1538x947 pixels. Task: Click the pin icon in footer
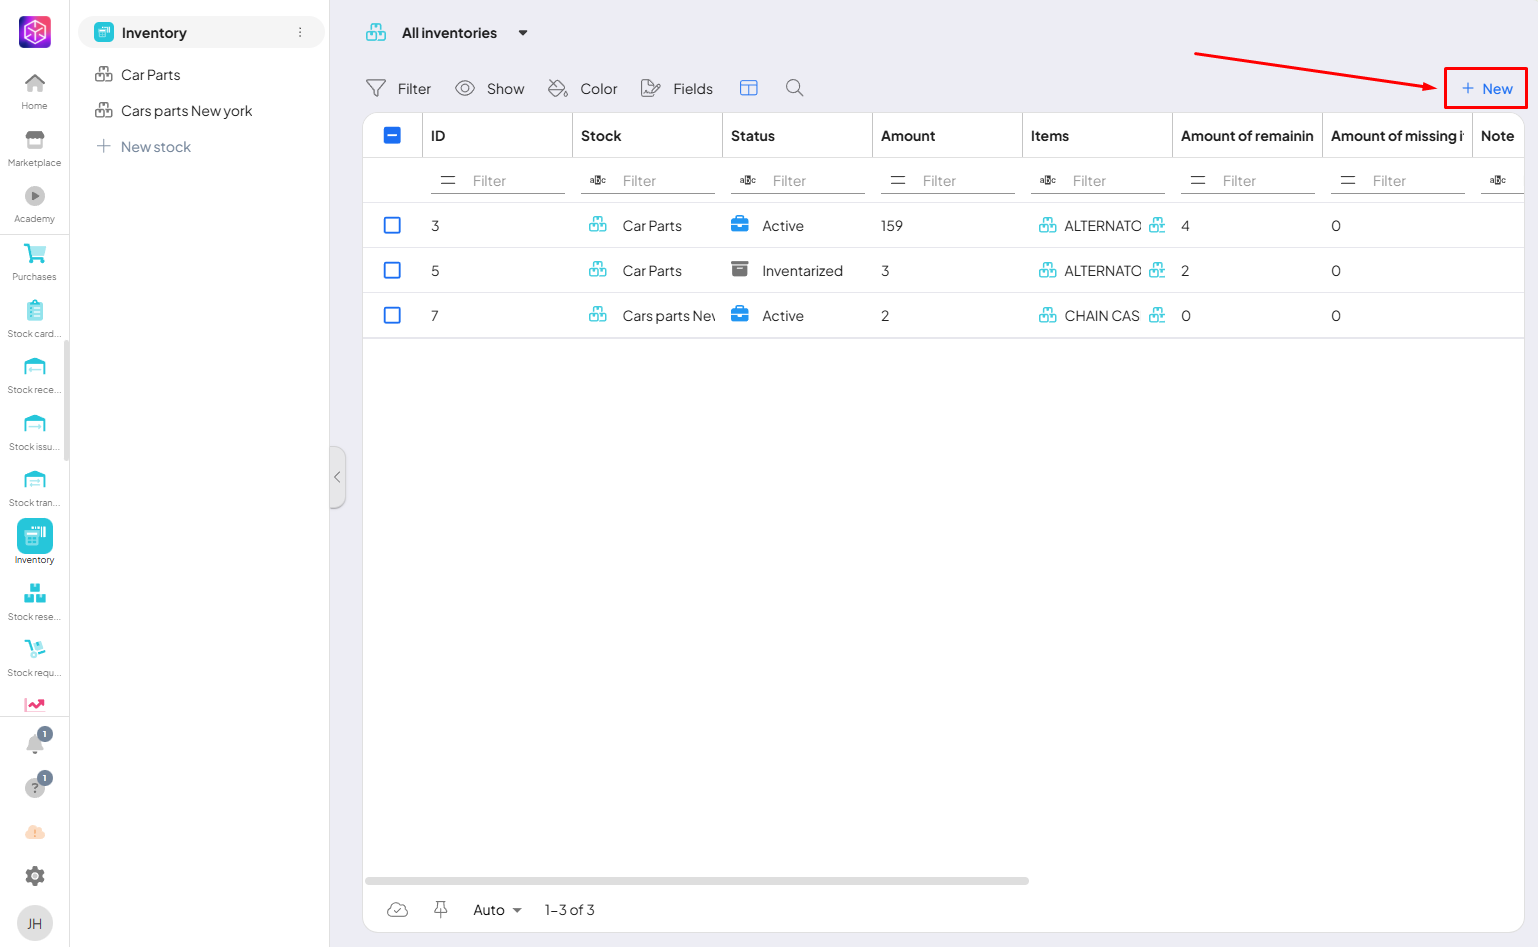pos(440,909)
